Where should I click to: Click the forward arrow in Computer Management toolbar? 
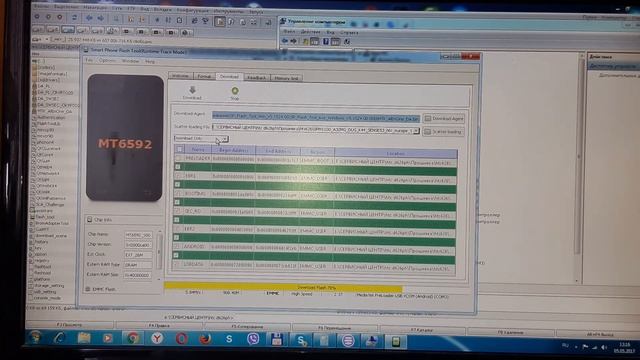coord(293,41)
